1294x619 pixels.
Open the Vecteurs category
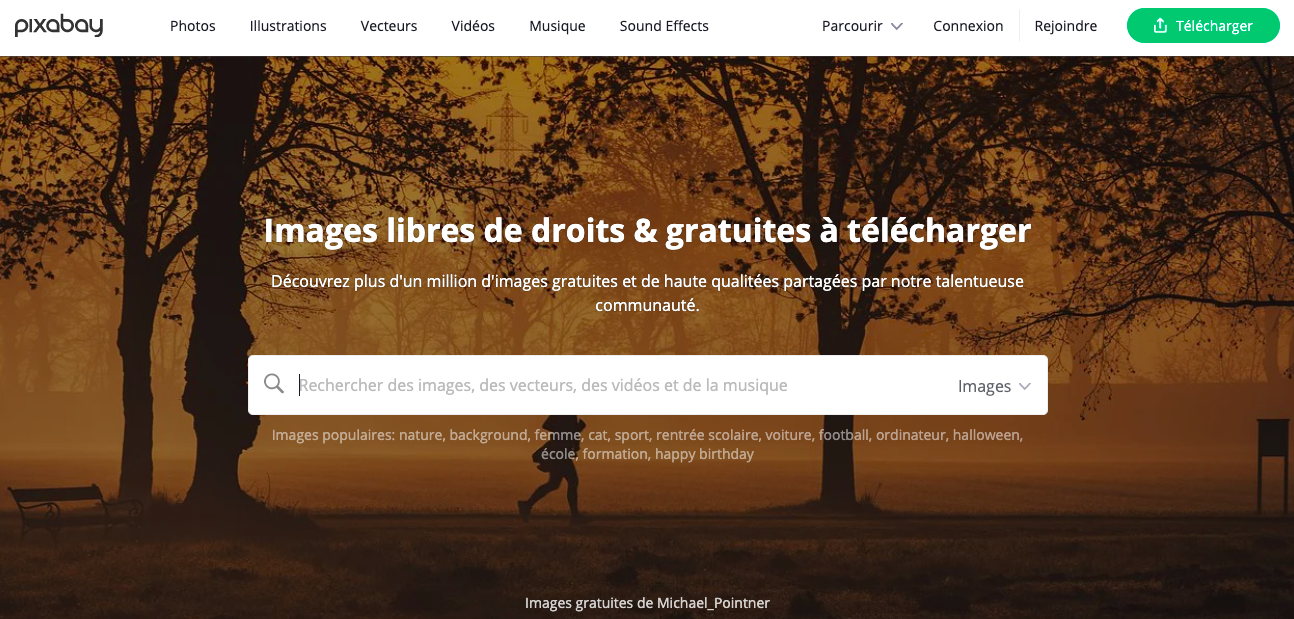click(389, 26)
